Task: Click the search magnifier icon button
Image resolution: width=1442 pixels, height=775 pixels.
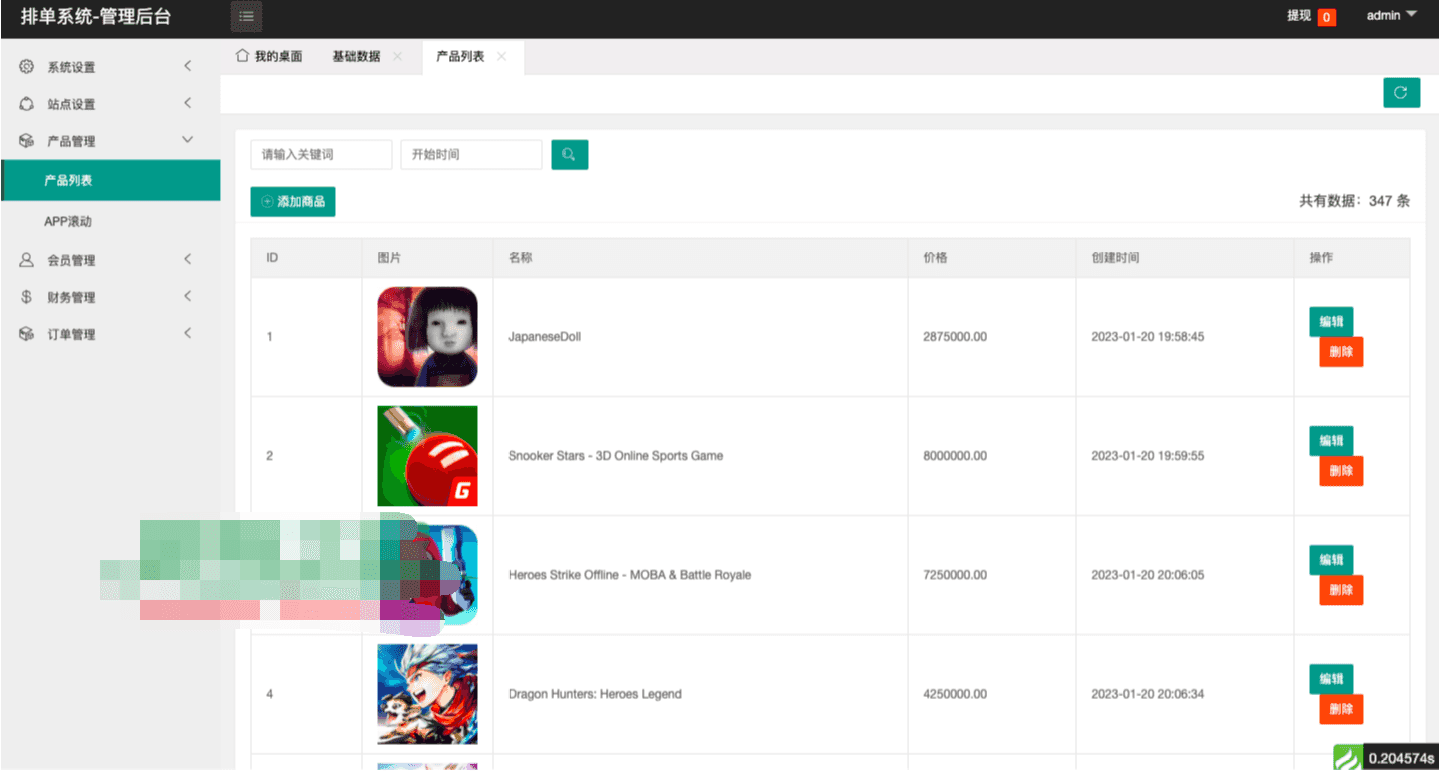Action: coord(569,154)
